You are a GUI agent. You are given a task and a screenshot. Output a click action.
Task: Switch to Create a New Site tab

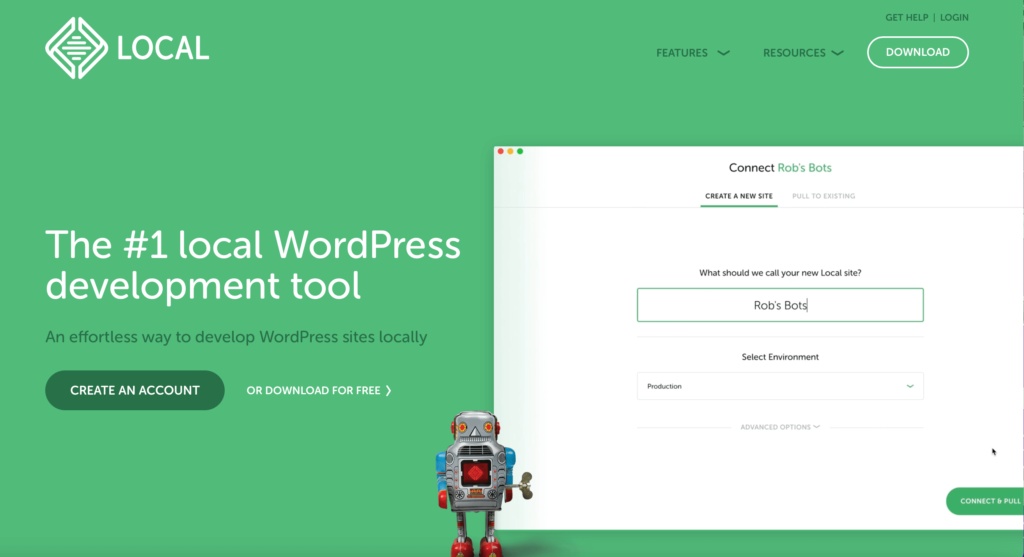[x=738, y=196]
